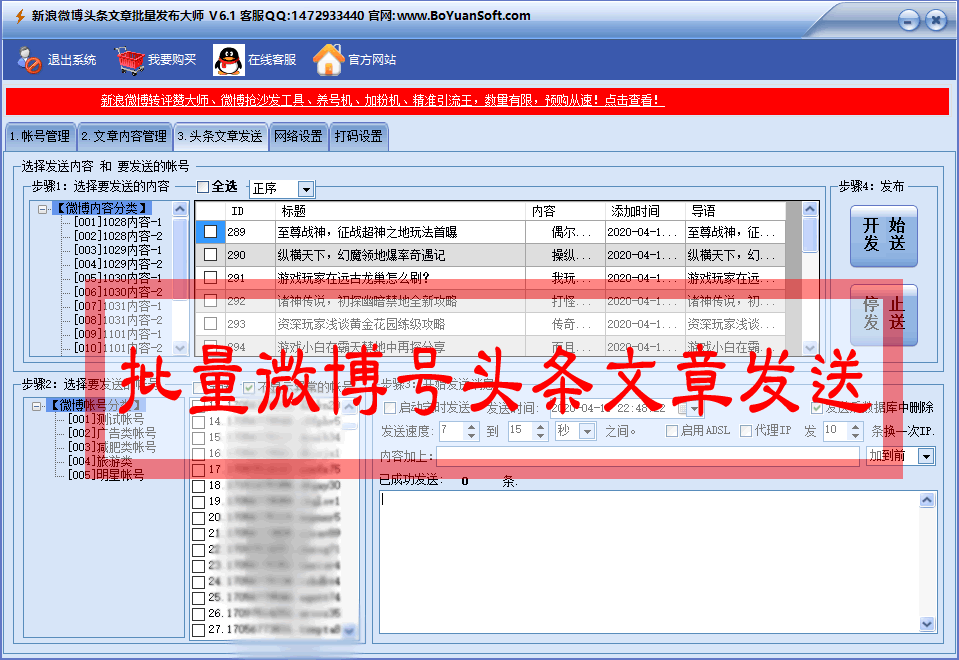Click 我要购买 toolbar label
The height and width of the screenshot is (660, 959).
point(172,60)
